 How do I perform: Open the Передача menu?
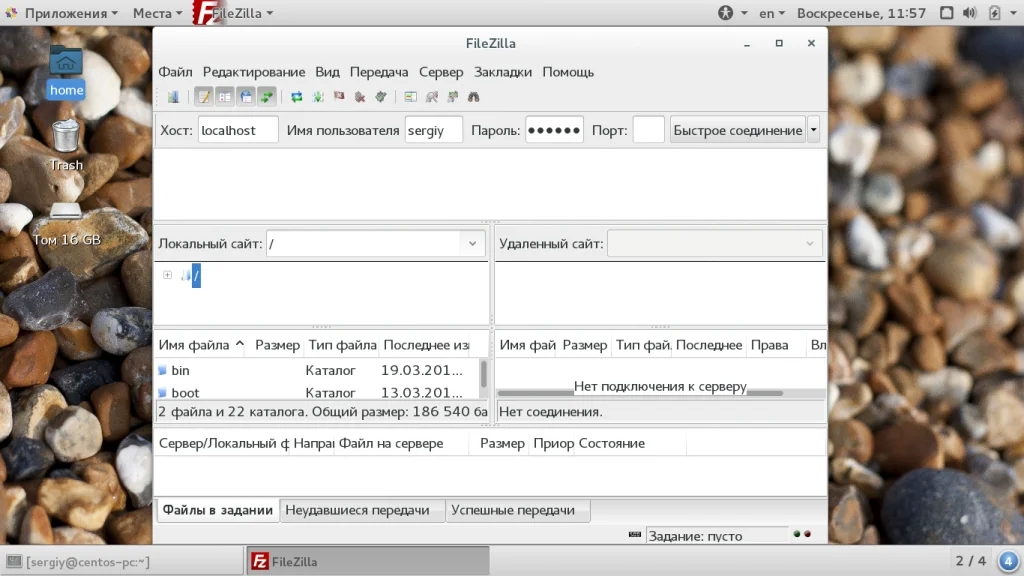pos(379,72)
